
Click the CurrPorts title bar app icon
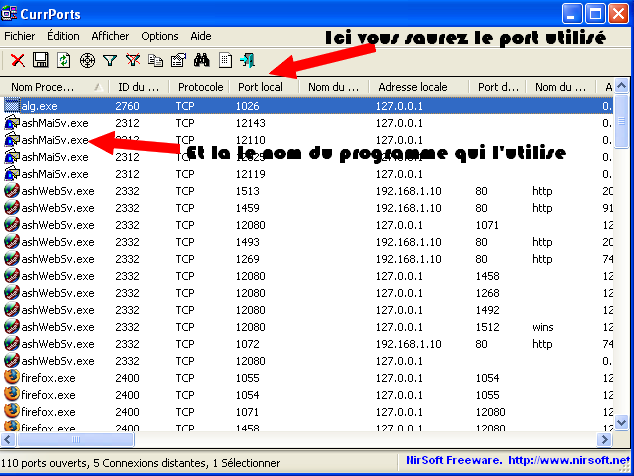9,13
